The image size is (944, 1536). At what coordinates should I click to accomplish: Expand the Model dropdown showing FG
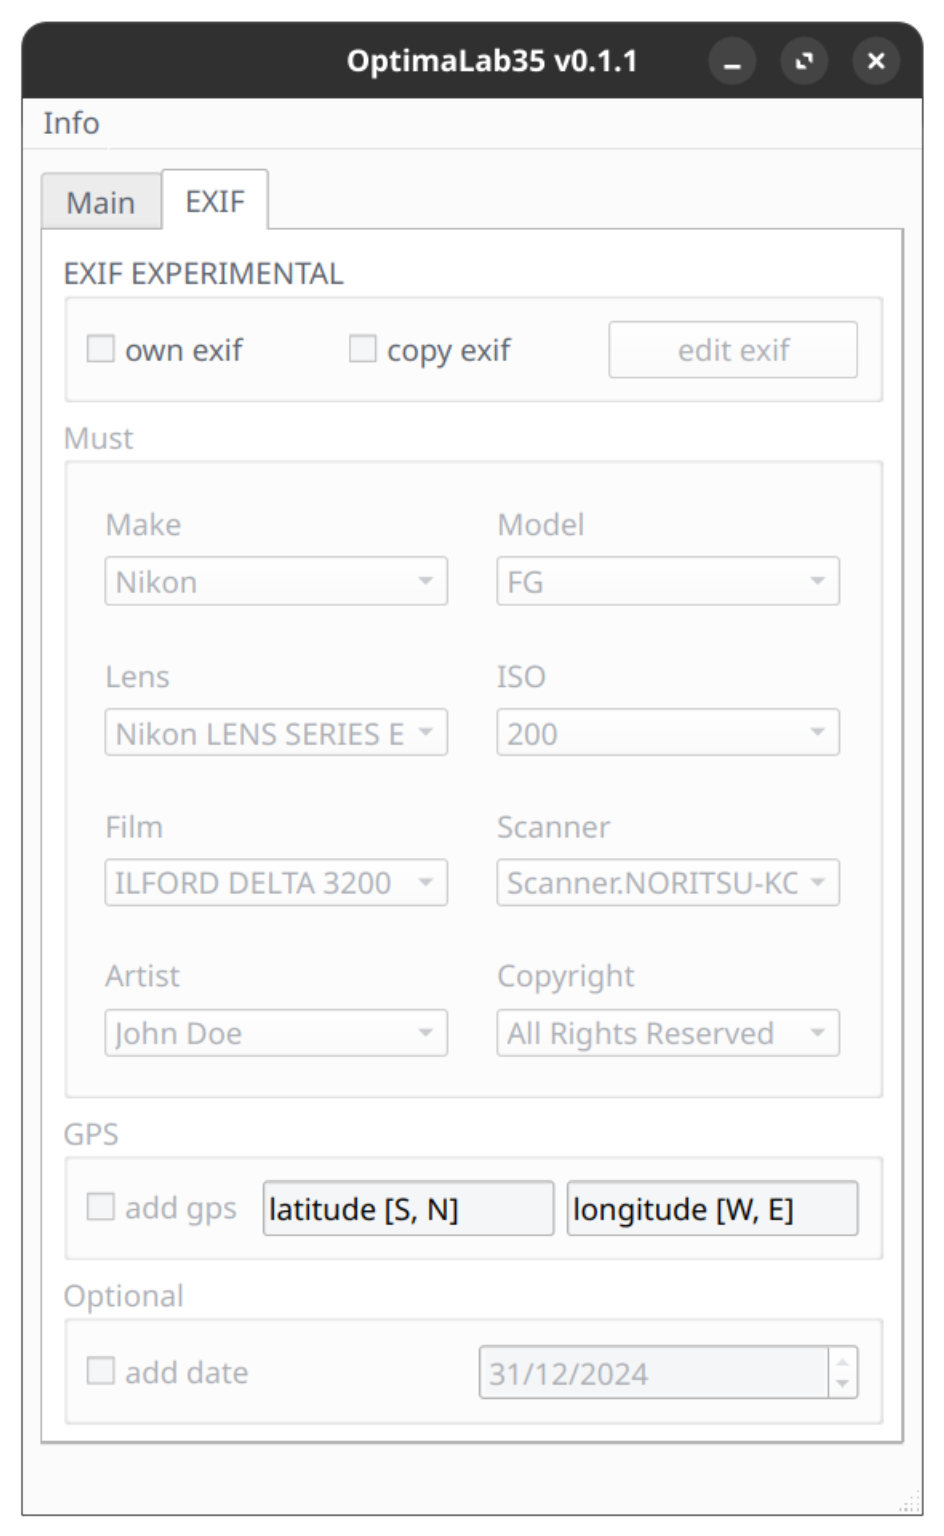(668, 581)
